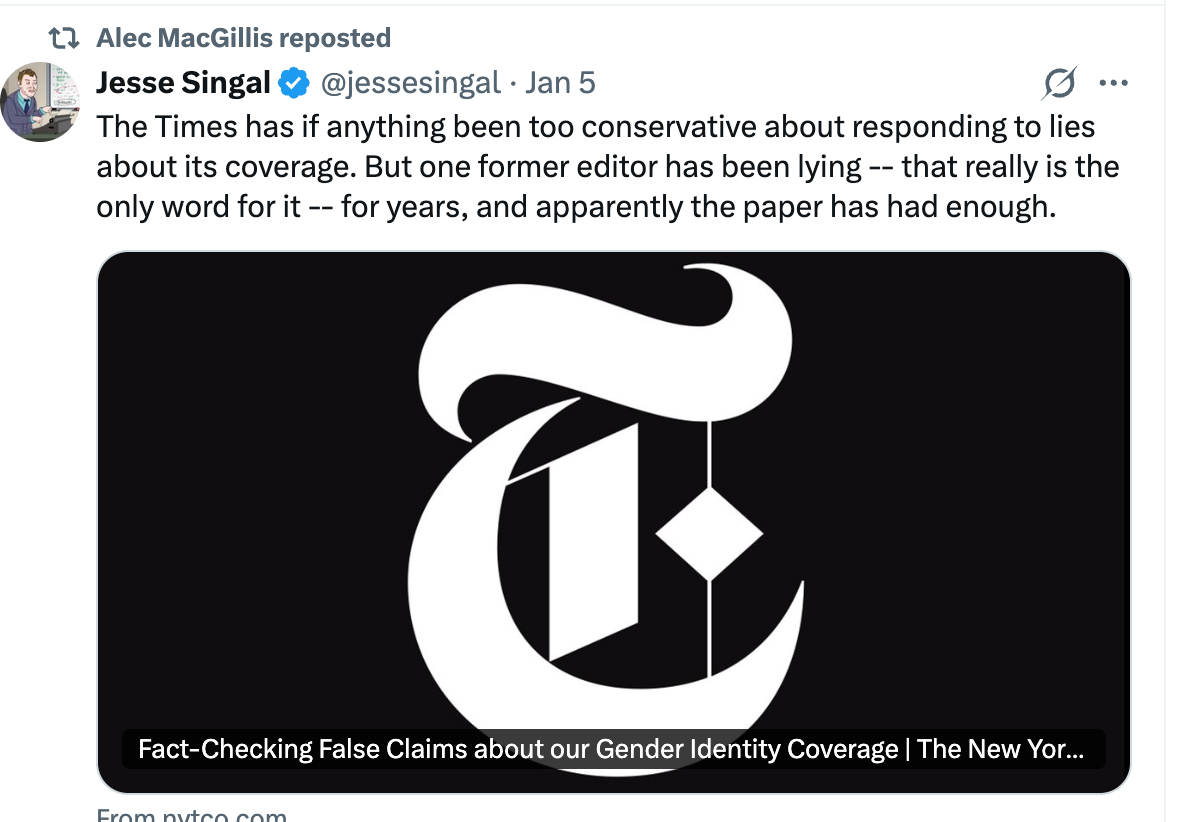Click the tweet line starting "about its coverage"
The width and height of the screenshot is (1180, 822).
tap(607, 166)
